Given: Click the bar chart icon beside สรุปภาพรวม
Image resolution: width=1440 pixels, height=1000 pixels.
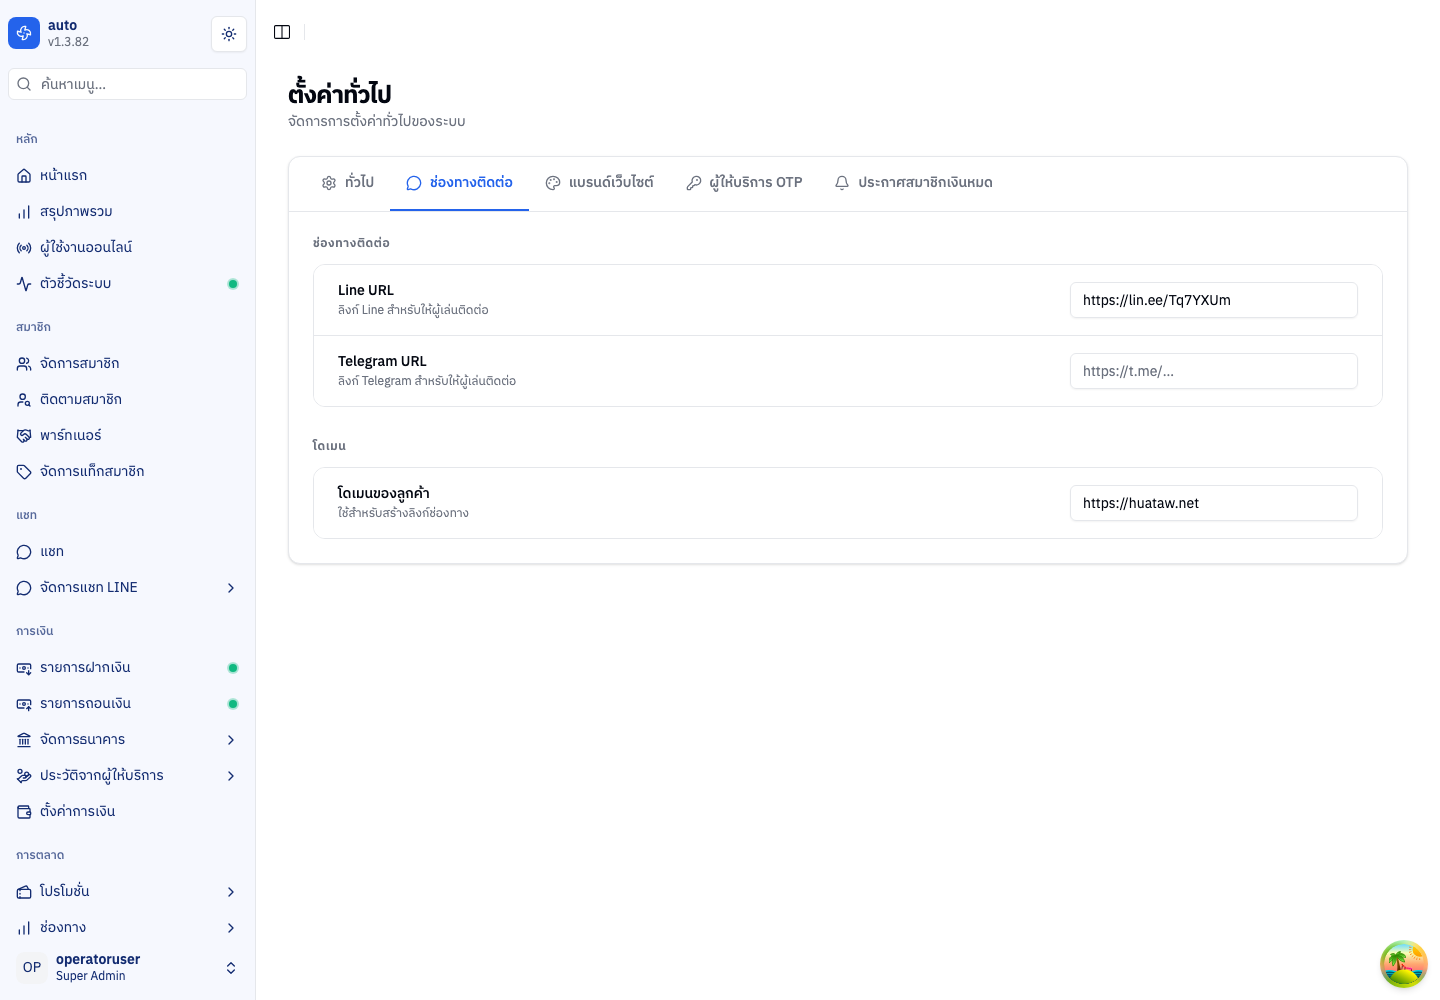Looking at the screenshot, I should [x=24, y=212].
